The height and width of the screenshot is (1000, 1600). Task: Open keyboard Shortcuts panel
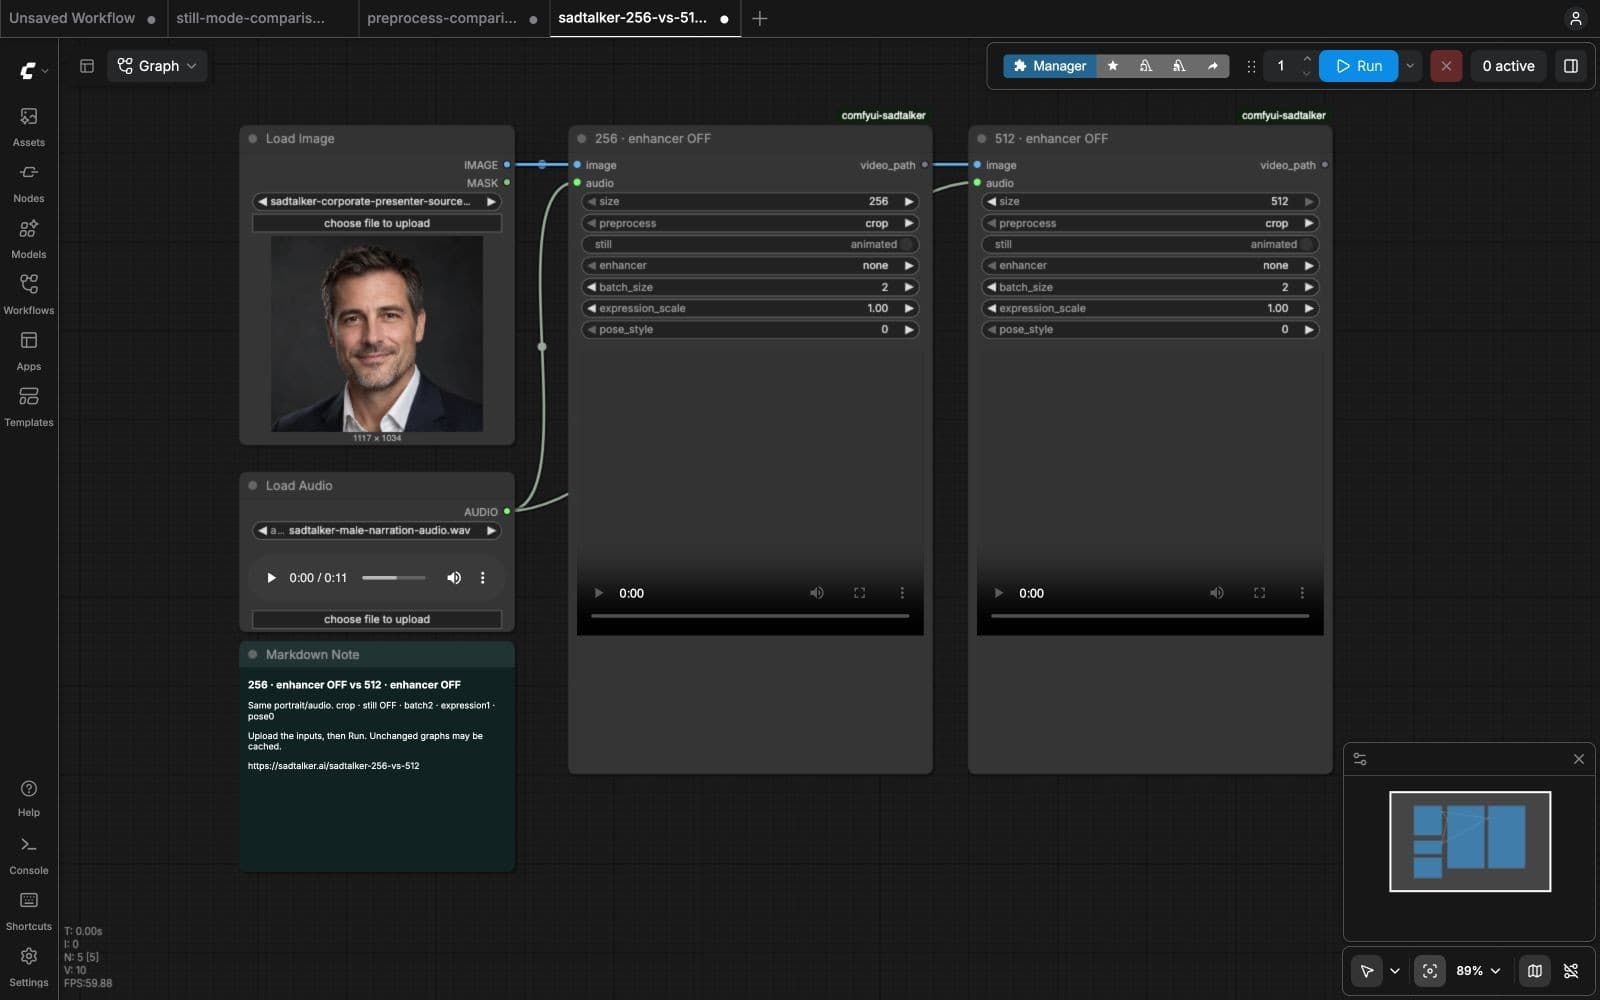(x=28, y=912)
